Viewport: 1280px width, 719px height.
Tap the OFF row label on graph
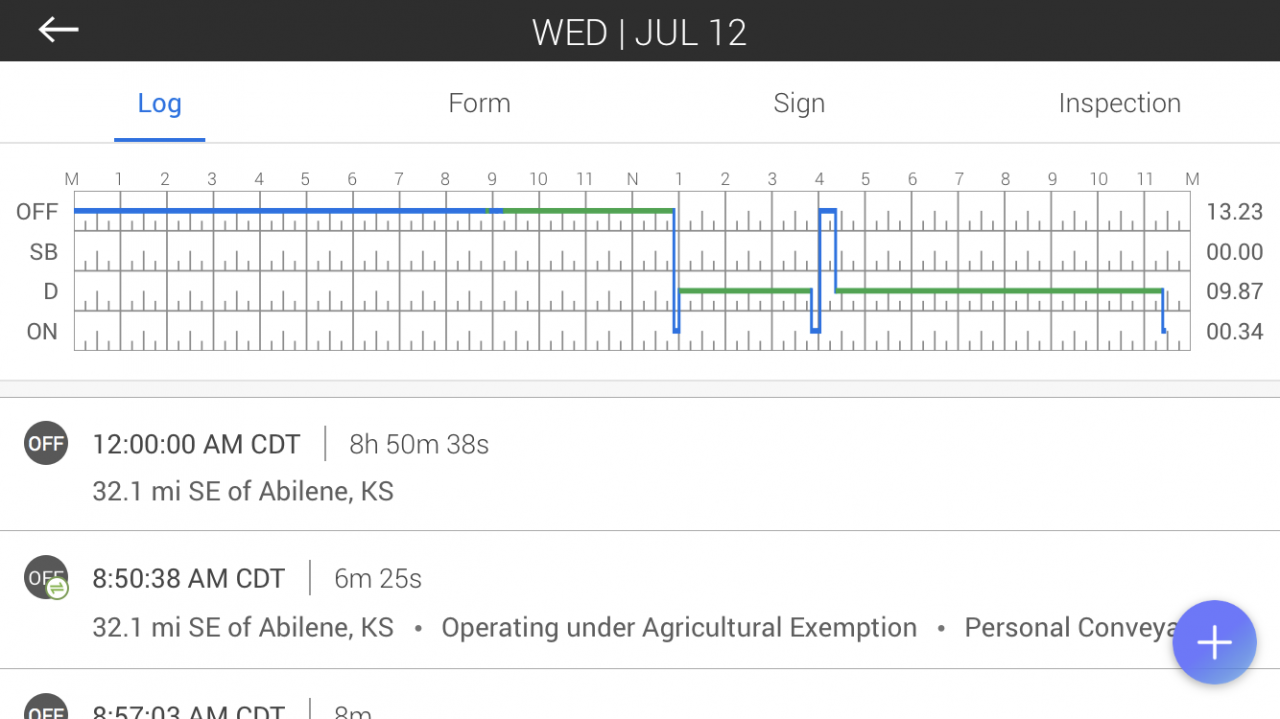coord(37,212)
